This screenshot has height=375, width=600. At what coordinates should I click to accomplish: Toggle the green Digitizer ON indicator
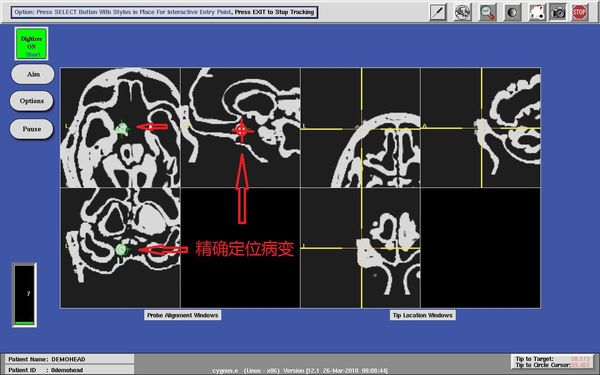coord(31,44)
